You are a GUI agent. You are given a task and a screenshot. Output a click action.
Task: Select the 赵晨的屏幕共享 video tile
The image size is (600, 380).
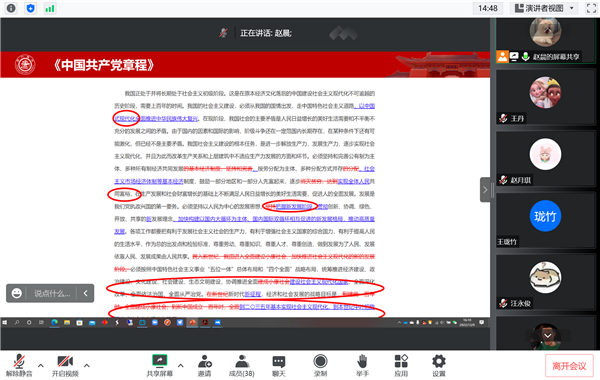[x=545, y=41]
